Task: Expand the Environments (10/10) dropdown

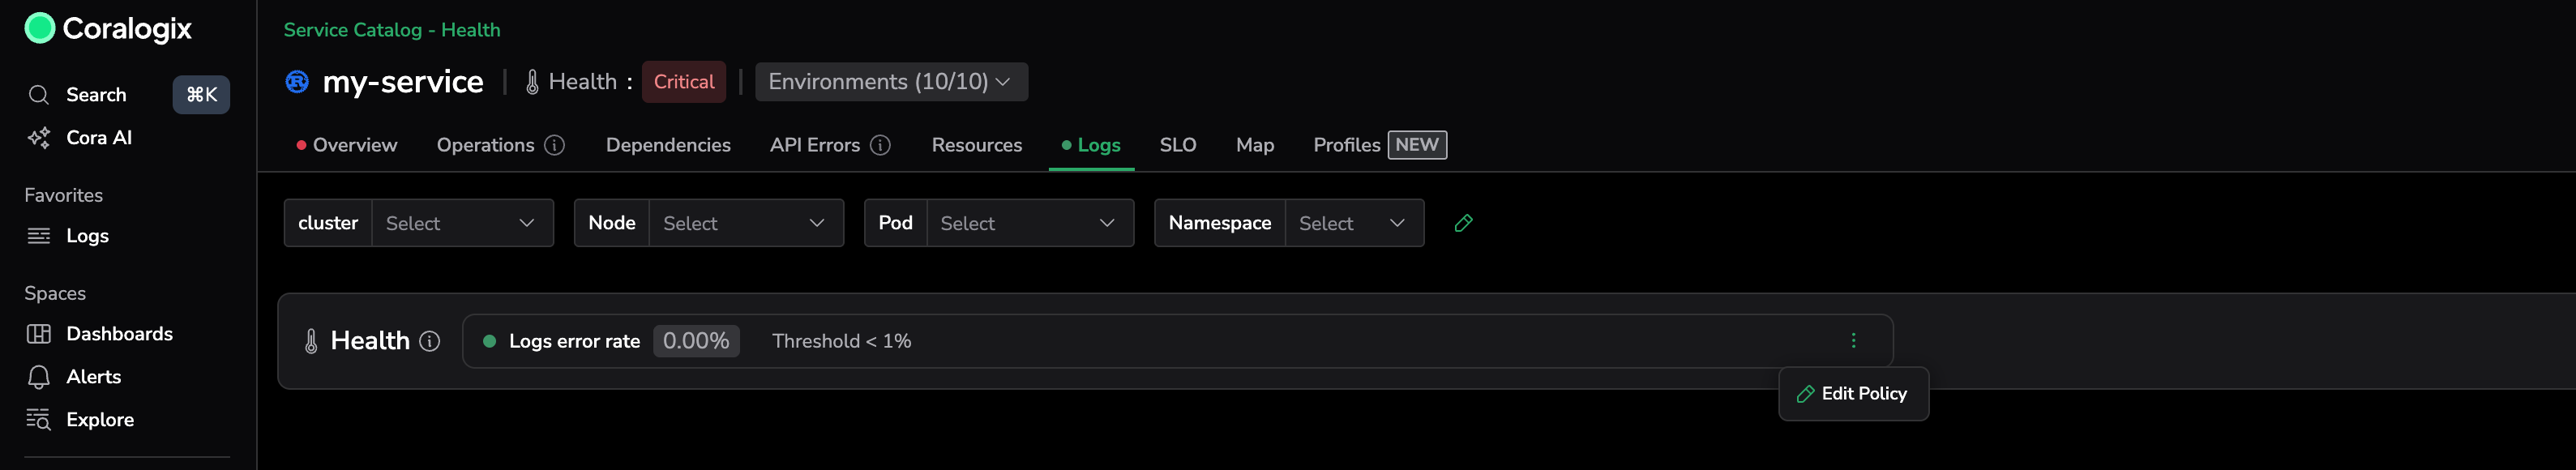Action: click(x=890, y=82)
